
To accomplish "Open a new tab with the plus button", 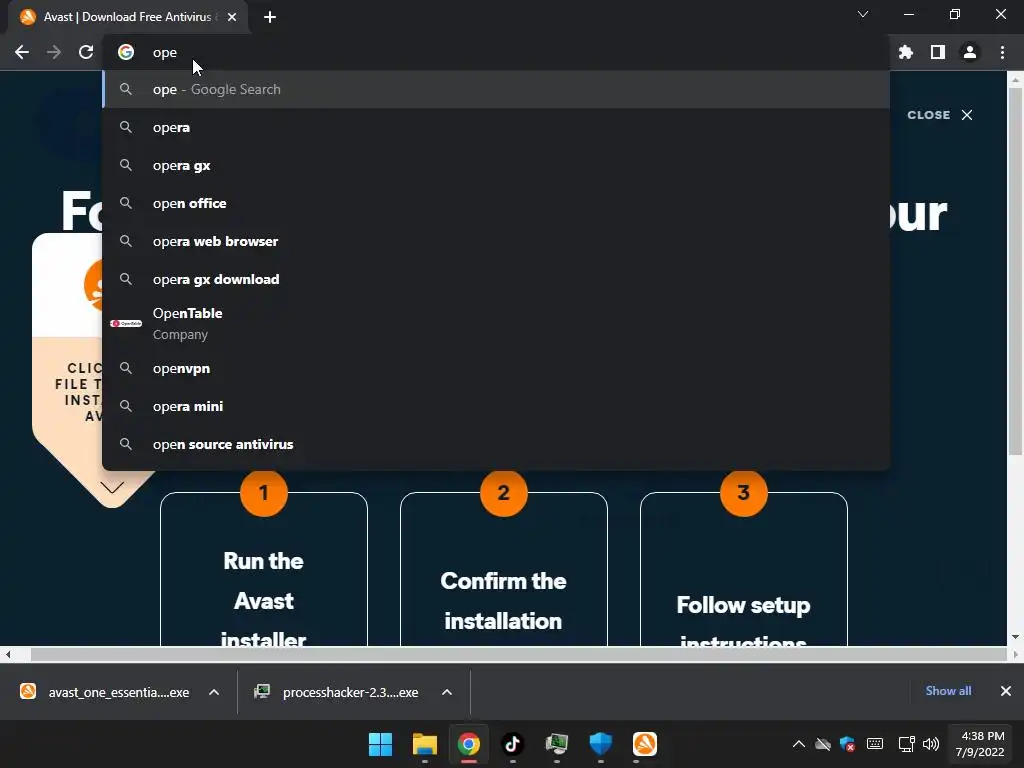I will tap(270, 17).
